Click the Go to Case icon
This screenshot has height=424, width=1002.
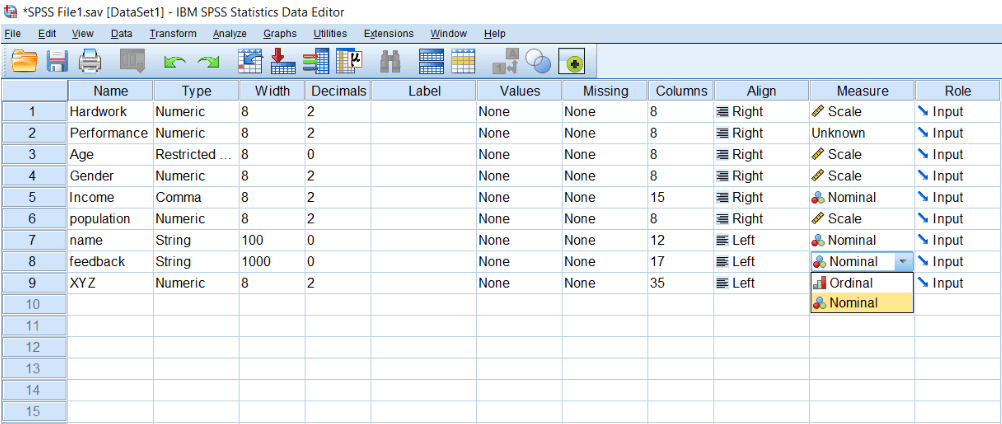click(249, 61)
